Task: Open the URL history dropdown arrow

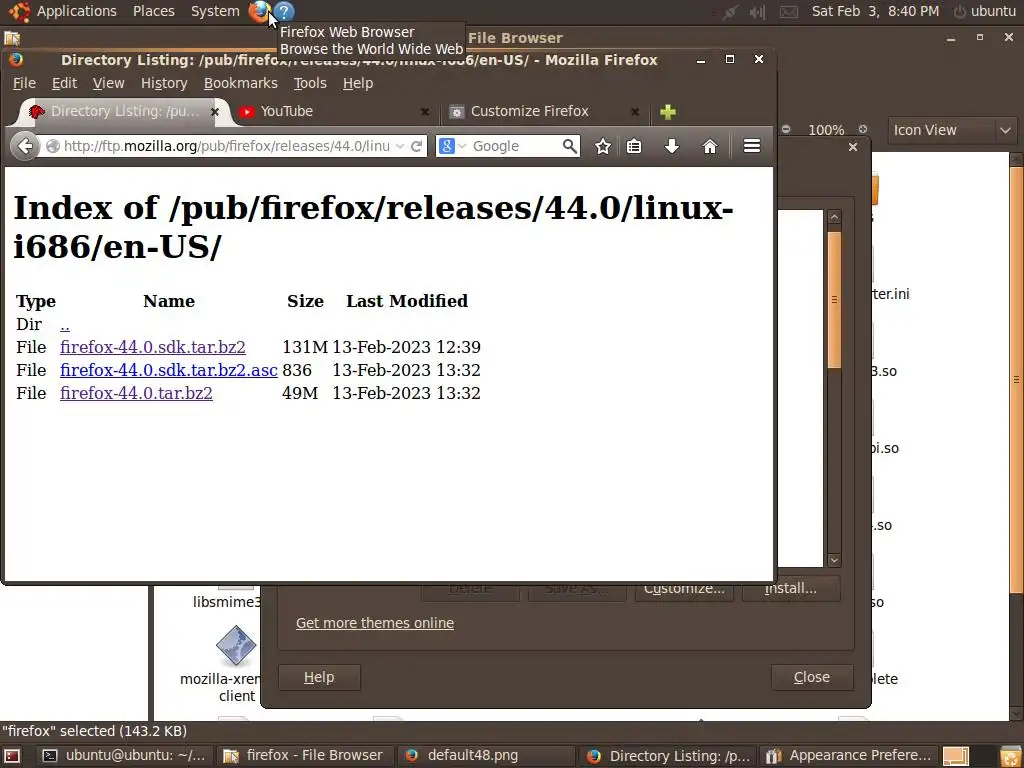Action: [400, 146]
